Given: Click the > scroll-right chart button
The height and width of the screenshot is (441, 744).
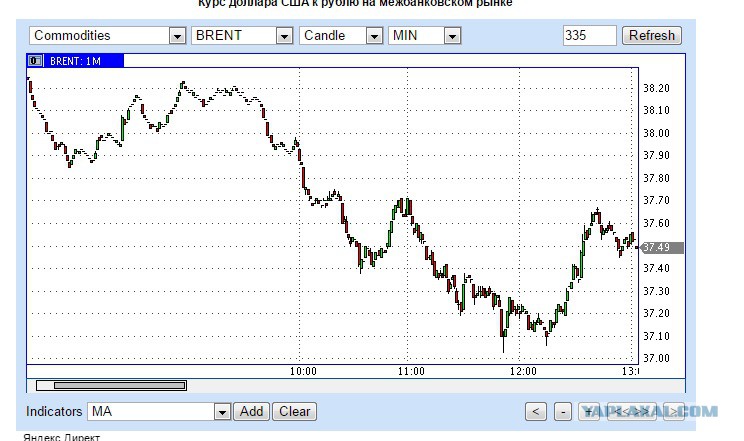Looking at the screenshot, I should (674, 412).
